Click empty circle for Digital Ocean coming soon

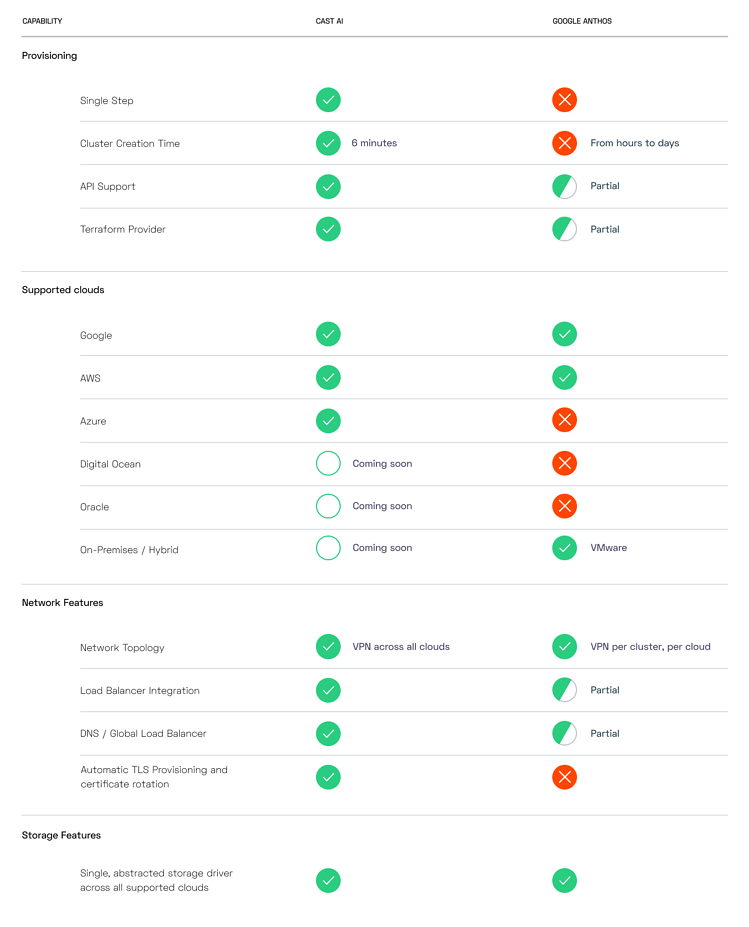coord(328,463)
